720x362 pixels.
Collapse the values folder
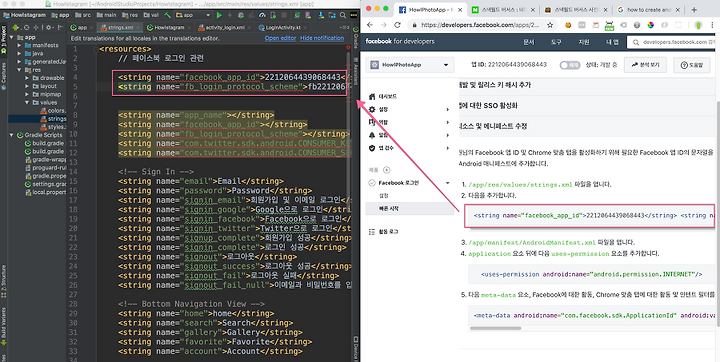(28, 102)
